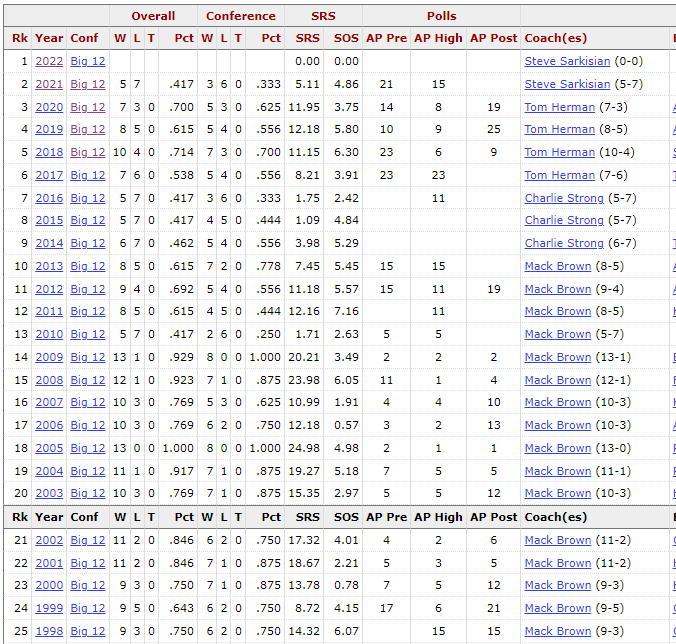Click Big 12 link in 2002 row
Viewport: 676px width, 644px height.
(87, 540)
